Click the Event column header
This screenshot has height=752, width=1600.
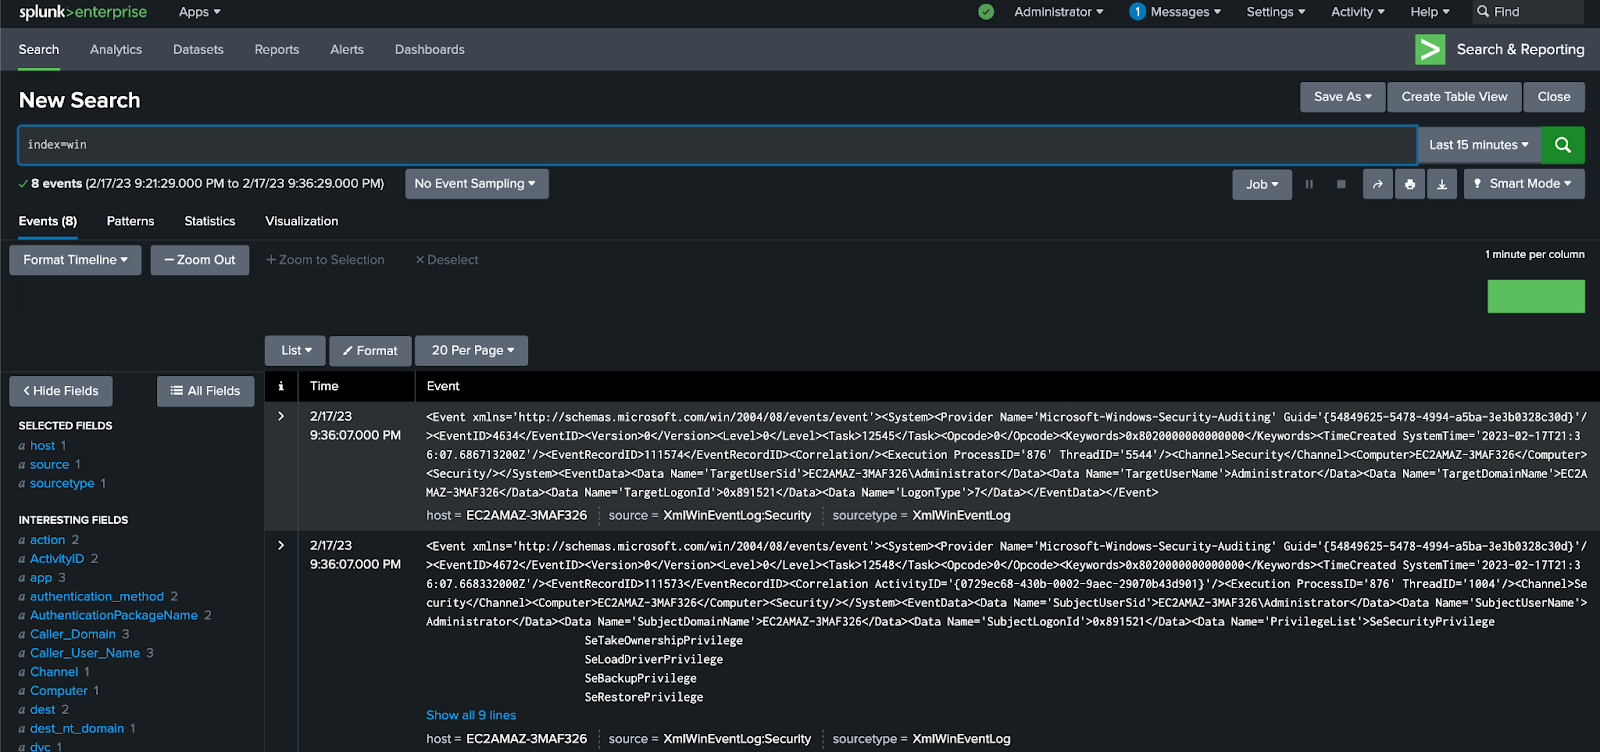443,386
